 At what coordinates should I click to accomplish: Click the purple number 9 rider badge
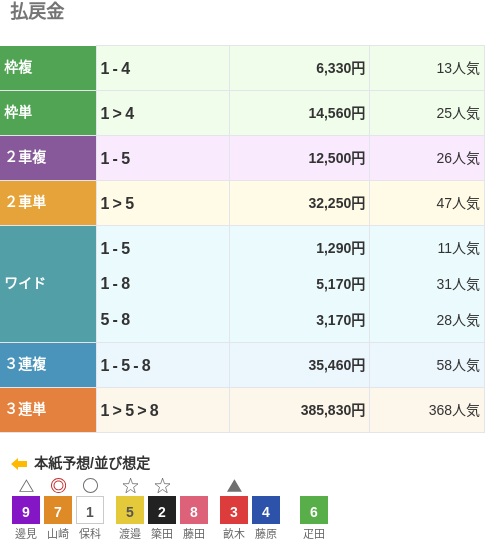coord(26,510)
